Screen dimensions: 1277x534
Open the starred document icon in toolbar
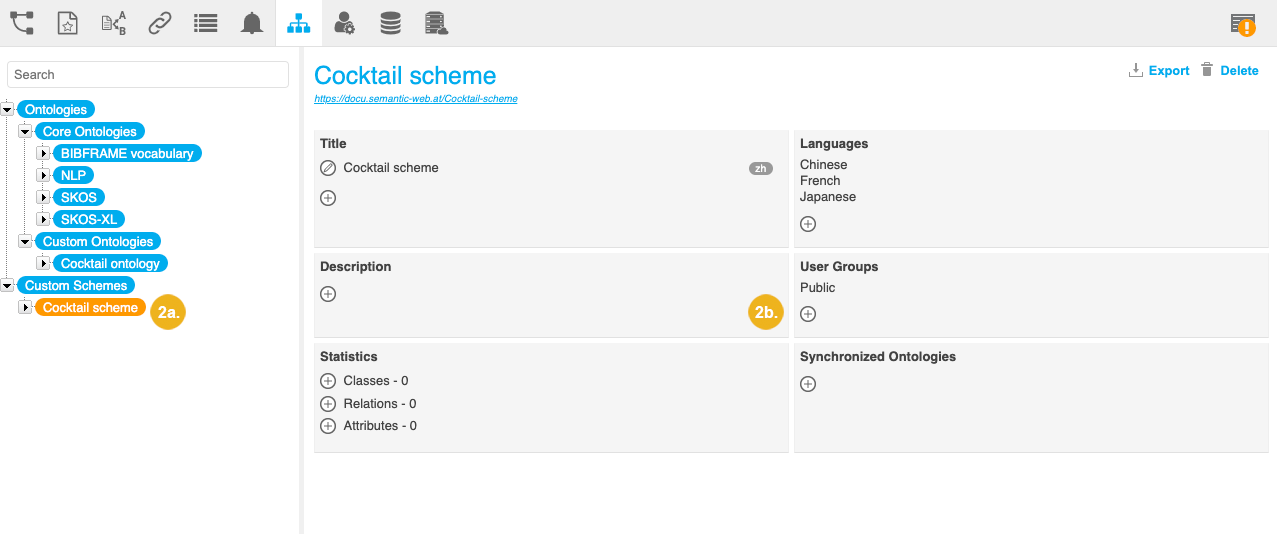[x=67, y=23]
